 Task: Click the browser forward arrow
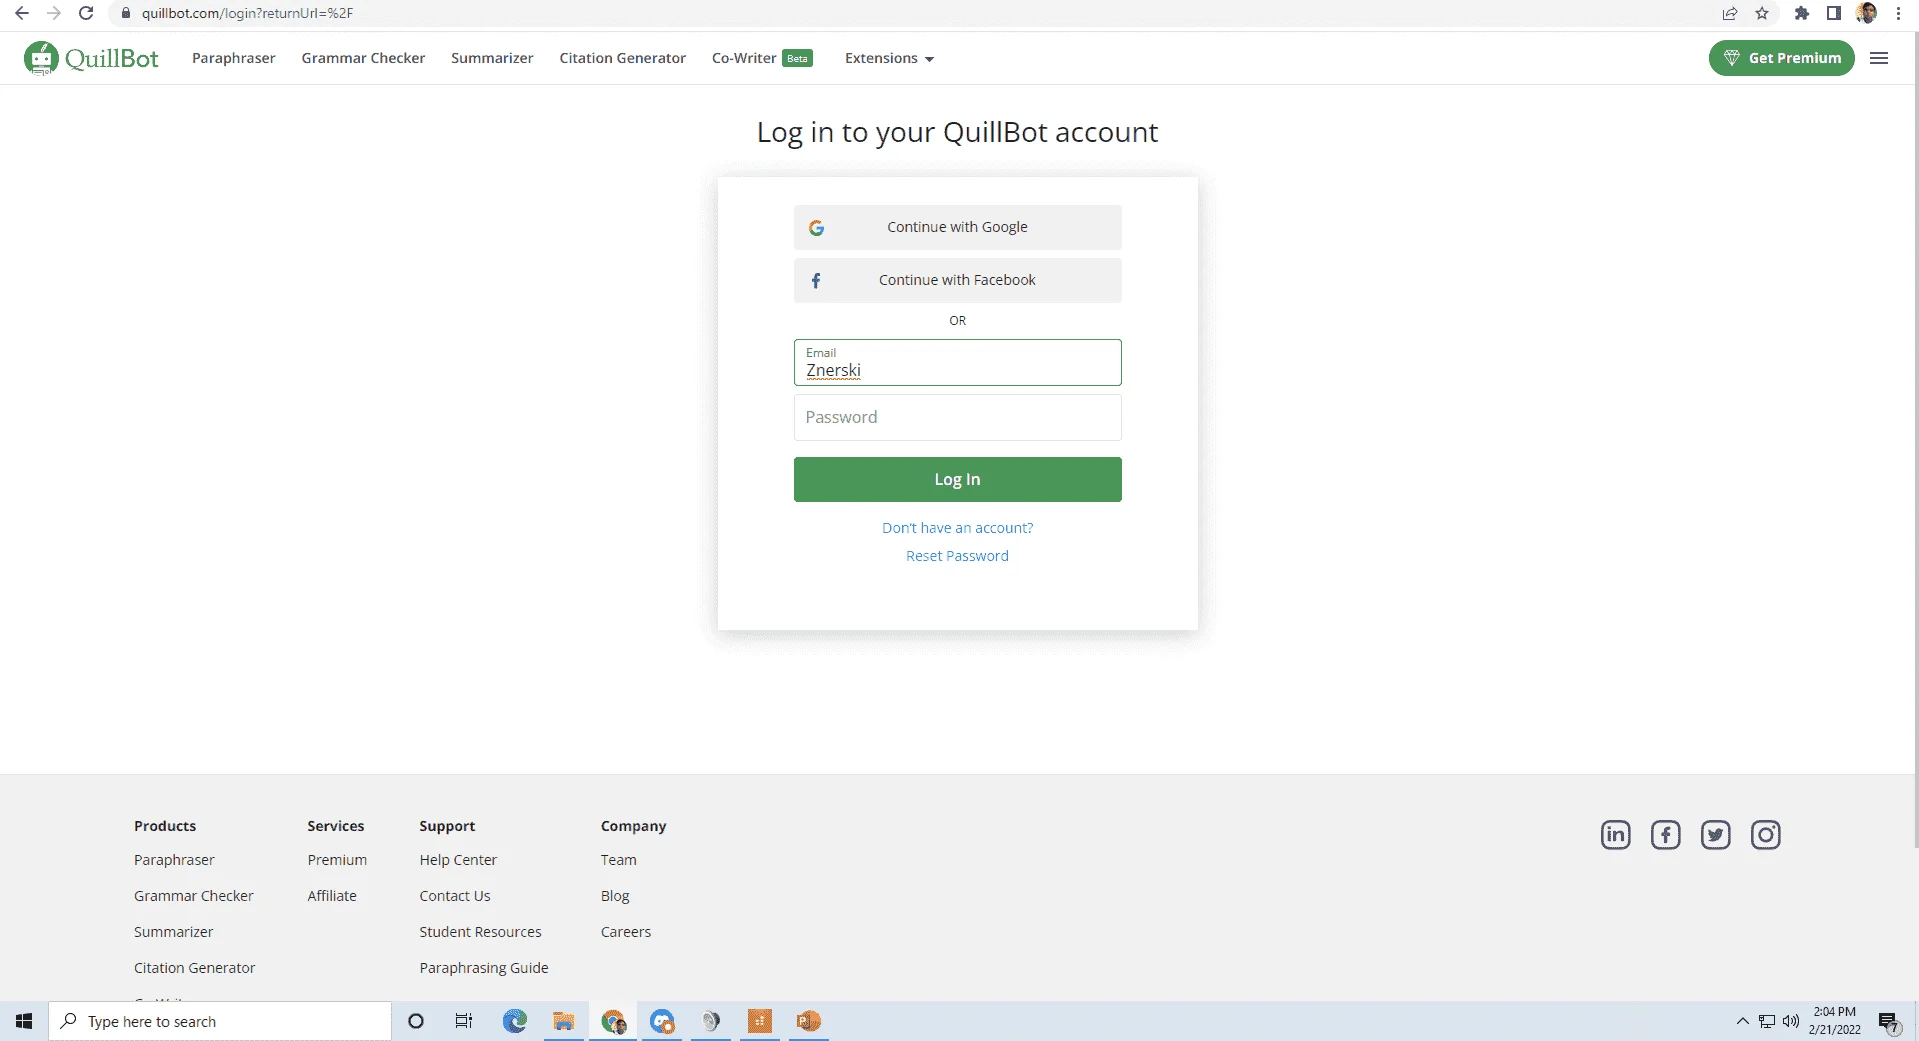(x=54, y=13)
